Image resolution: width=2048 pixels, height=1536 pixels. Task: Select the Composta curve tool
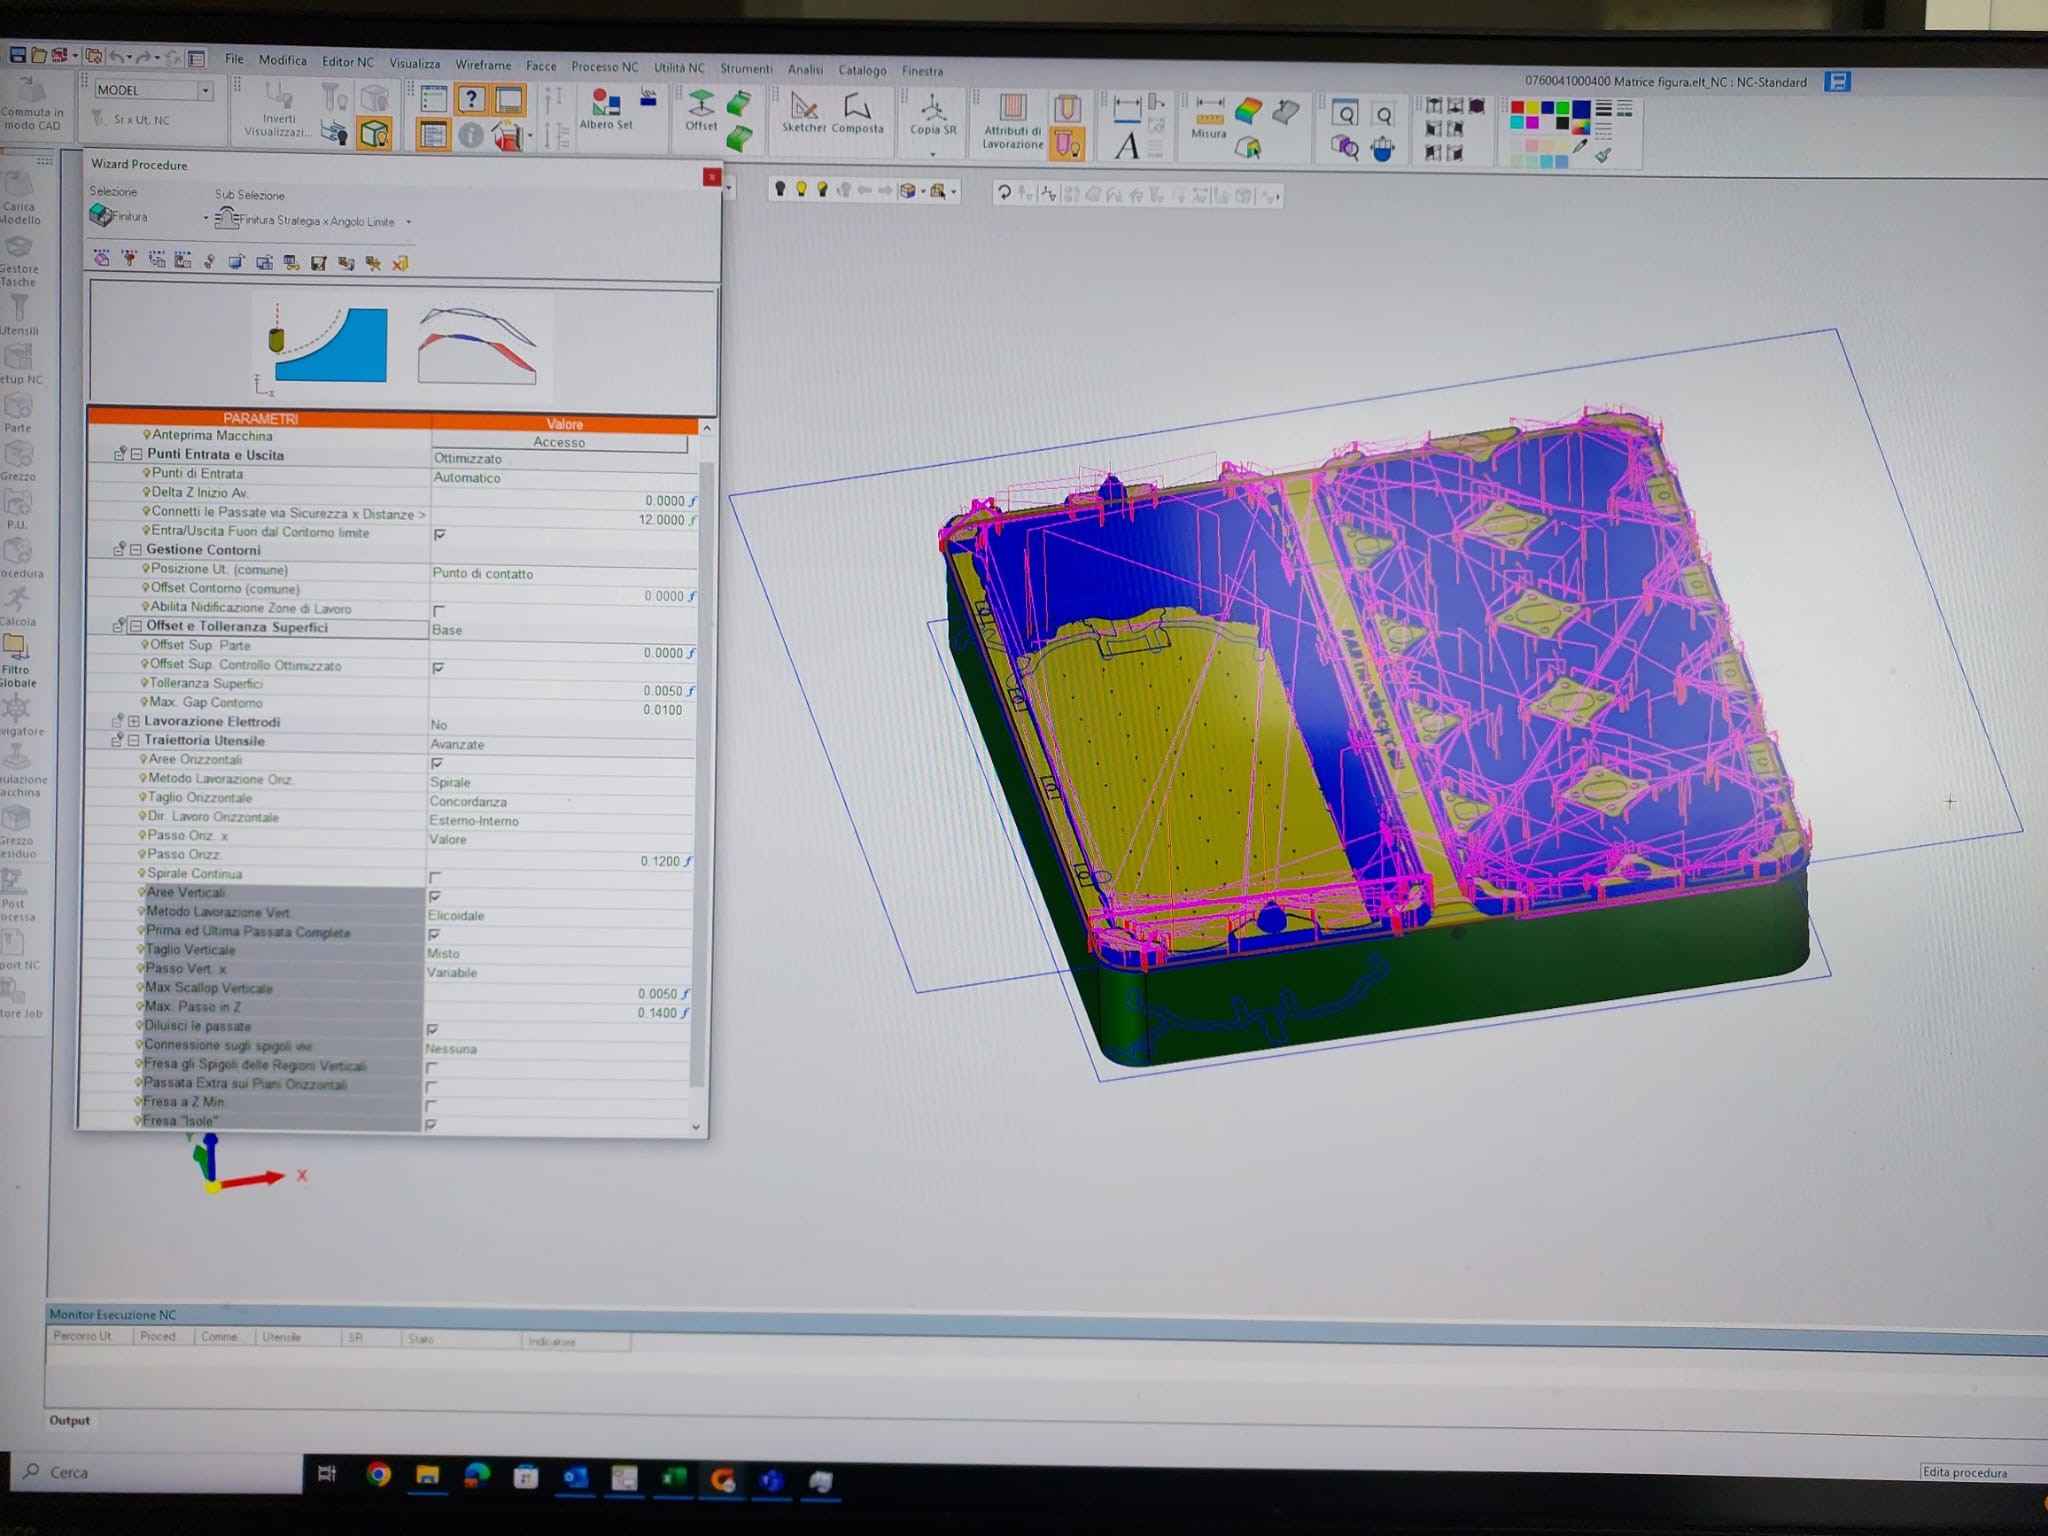857,112
